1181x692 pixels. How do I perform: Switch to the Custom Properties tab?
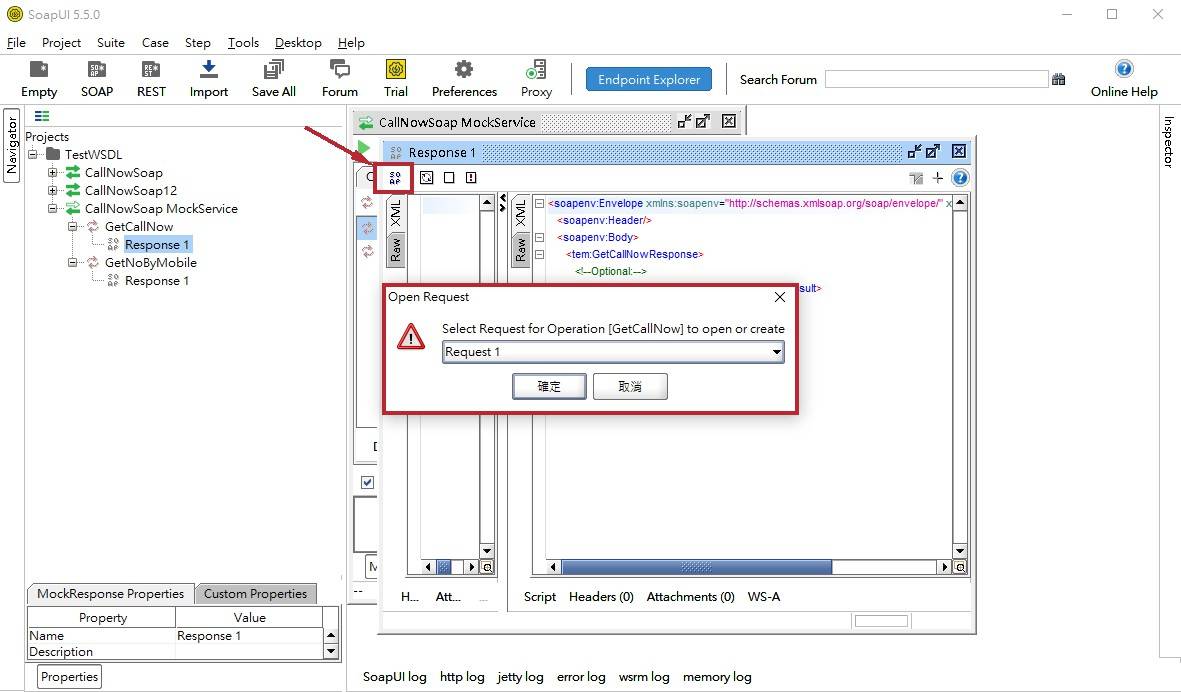tap(255, 593)
